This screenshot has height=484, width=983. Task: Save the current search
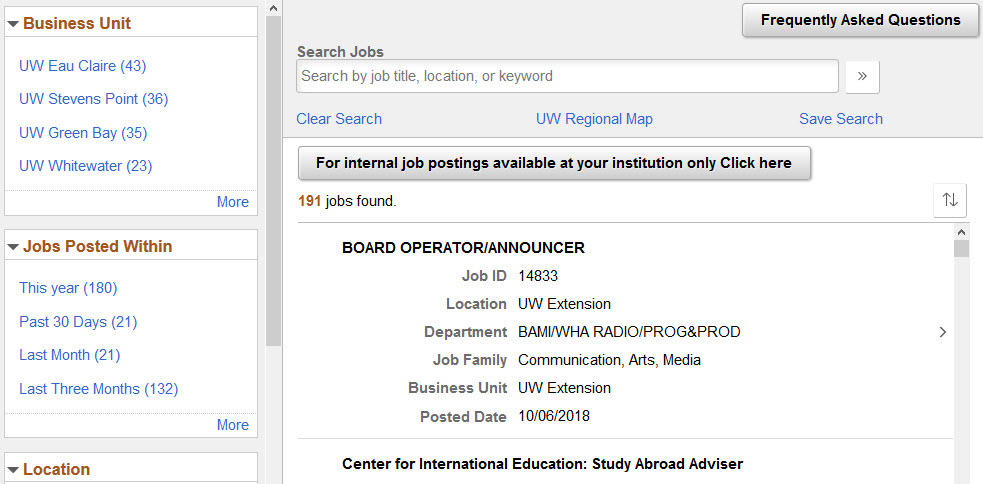point(841,119)
